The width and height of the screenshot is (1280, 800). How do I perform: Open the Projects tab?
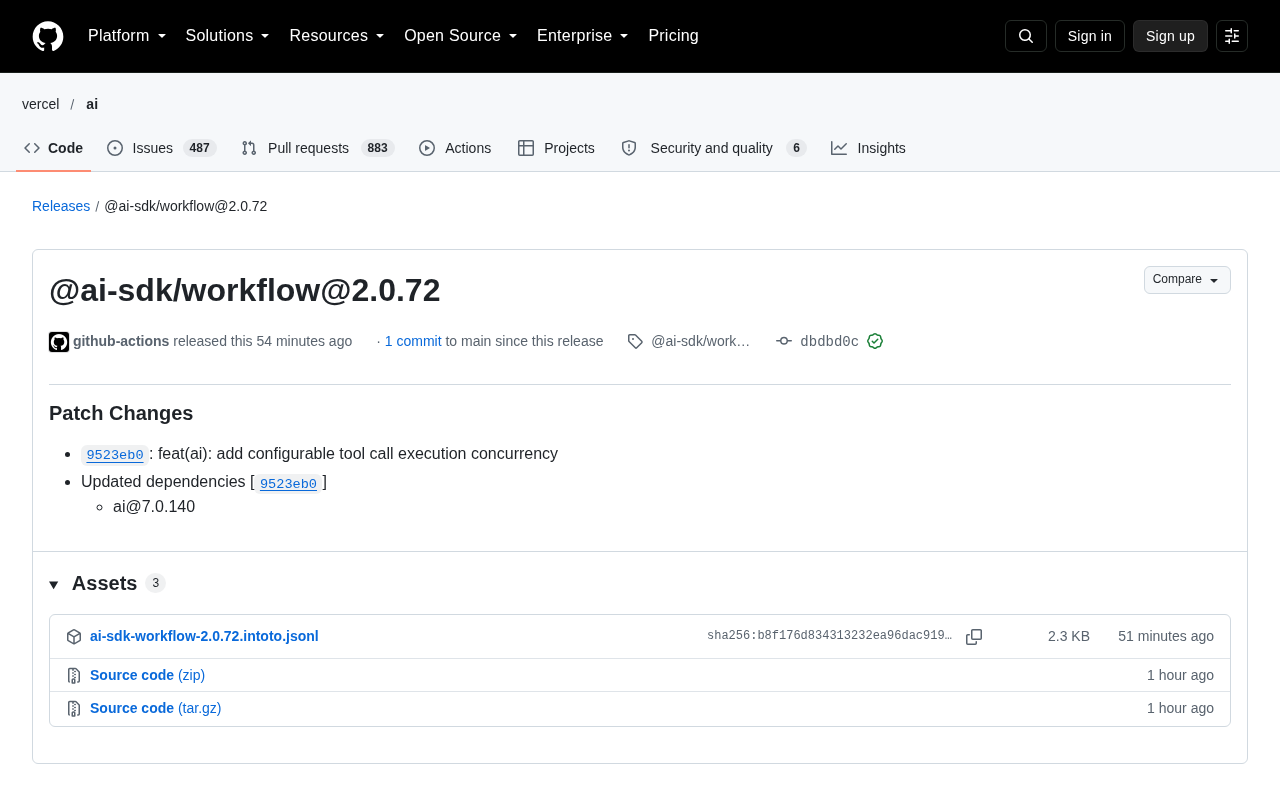(556, 148)
